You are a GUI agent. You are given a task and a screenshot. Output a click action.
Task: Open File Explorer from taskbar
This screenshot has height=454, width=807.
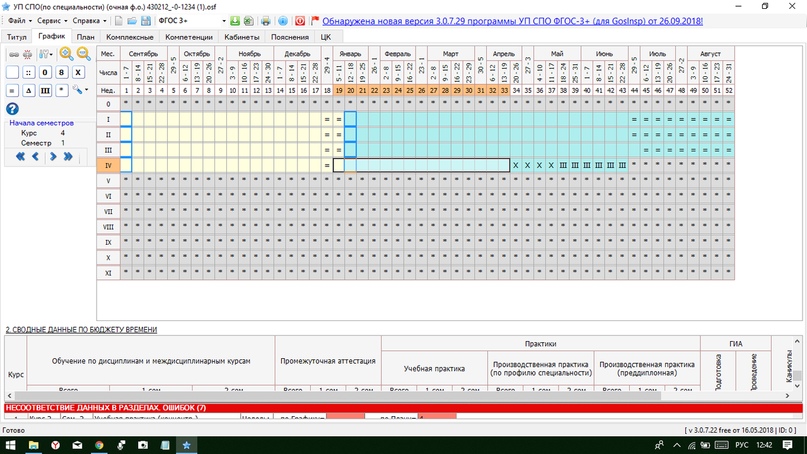33,445
